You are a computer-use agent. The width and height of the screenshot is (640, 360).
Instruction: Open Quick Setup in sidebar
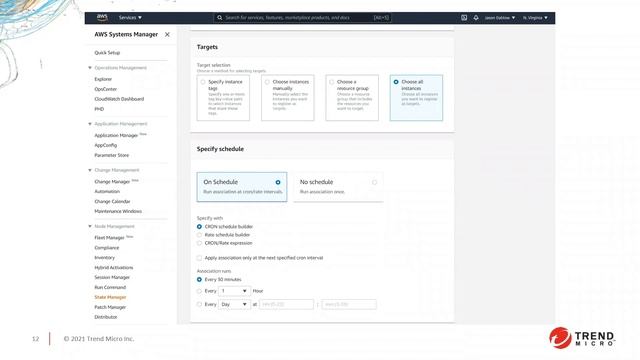[x=107, y=53]
